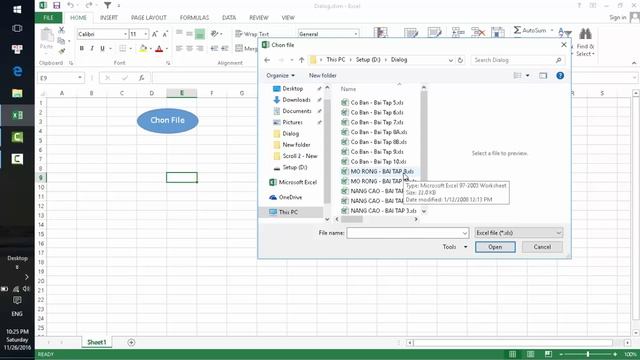
Task: Select the Sheet1 tab
Action: coord(97,342)
